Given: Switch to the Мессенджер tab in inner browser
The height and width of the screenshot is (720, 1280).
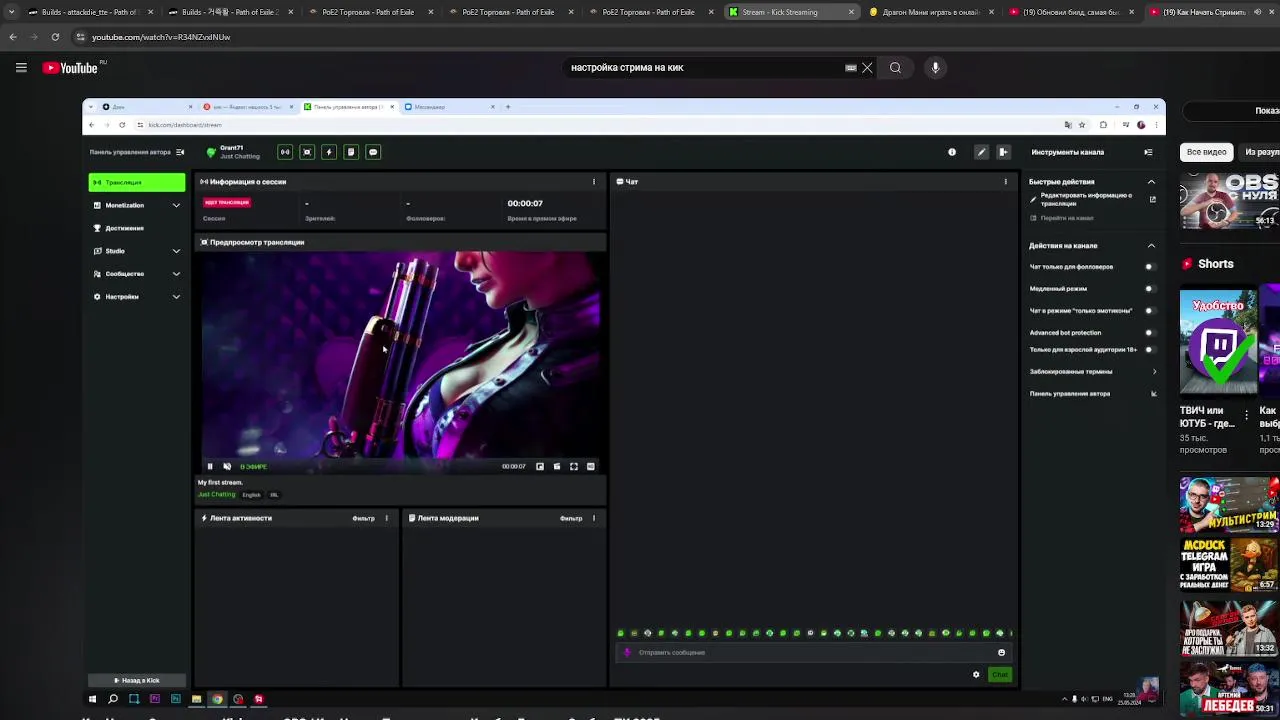Looking at the screenshot, I should (447, 107).
